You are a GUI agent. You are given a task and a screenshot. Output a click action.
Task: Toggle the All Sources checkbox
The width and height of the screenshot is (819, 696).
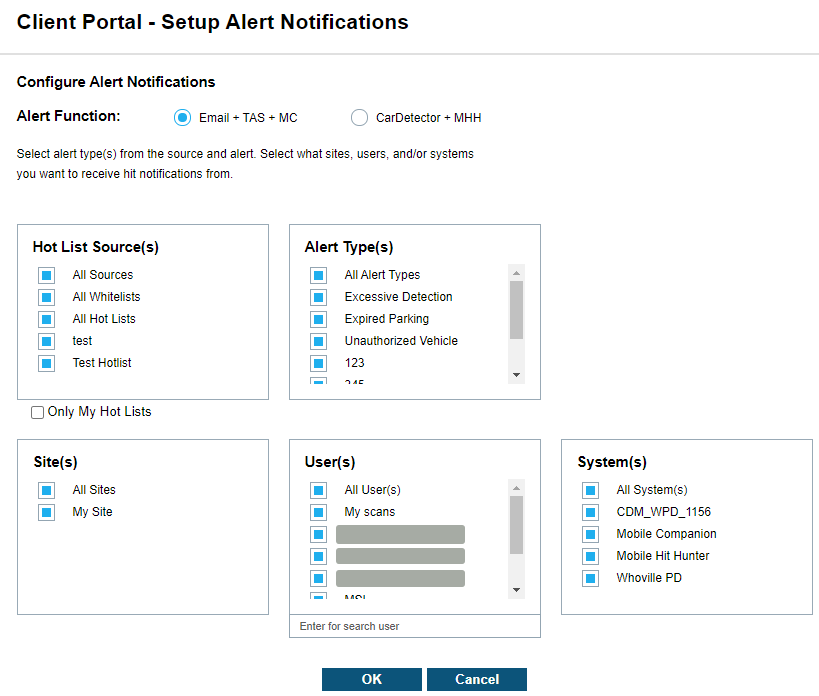46,275
